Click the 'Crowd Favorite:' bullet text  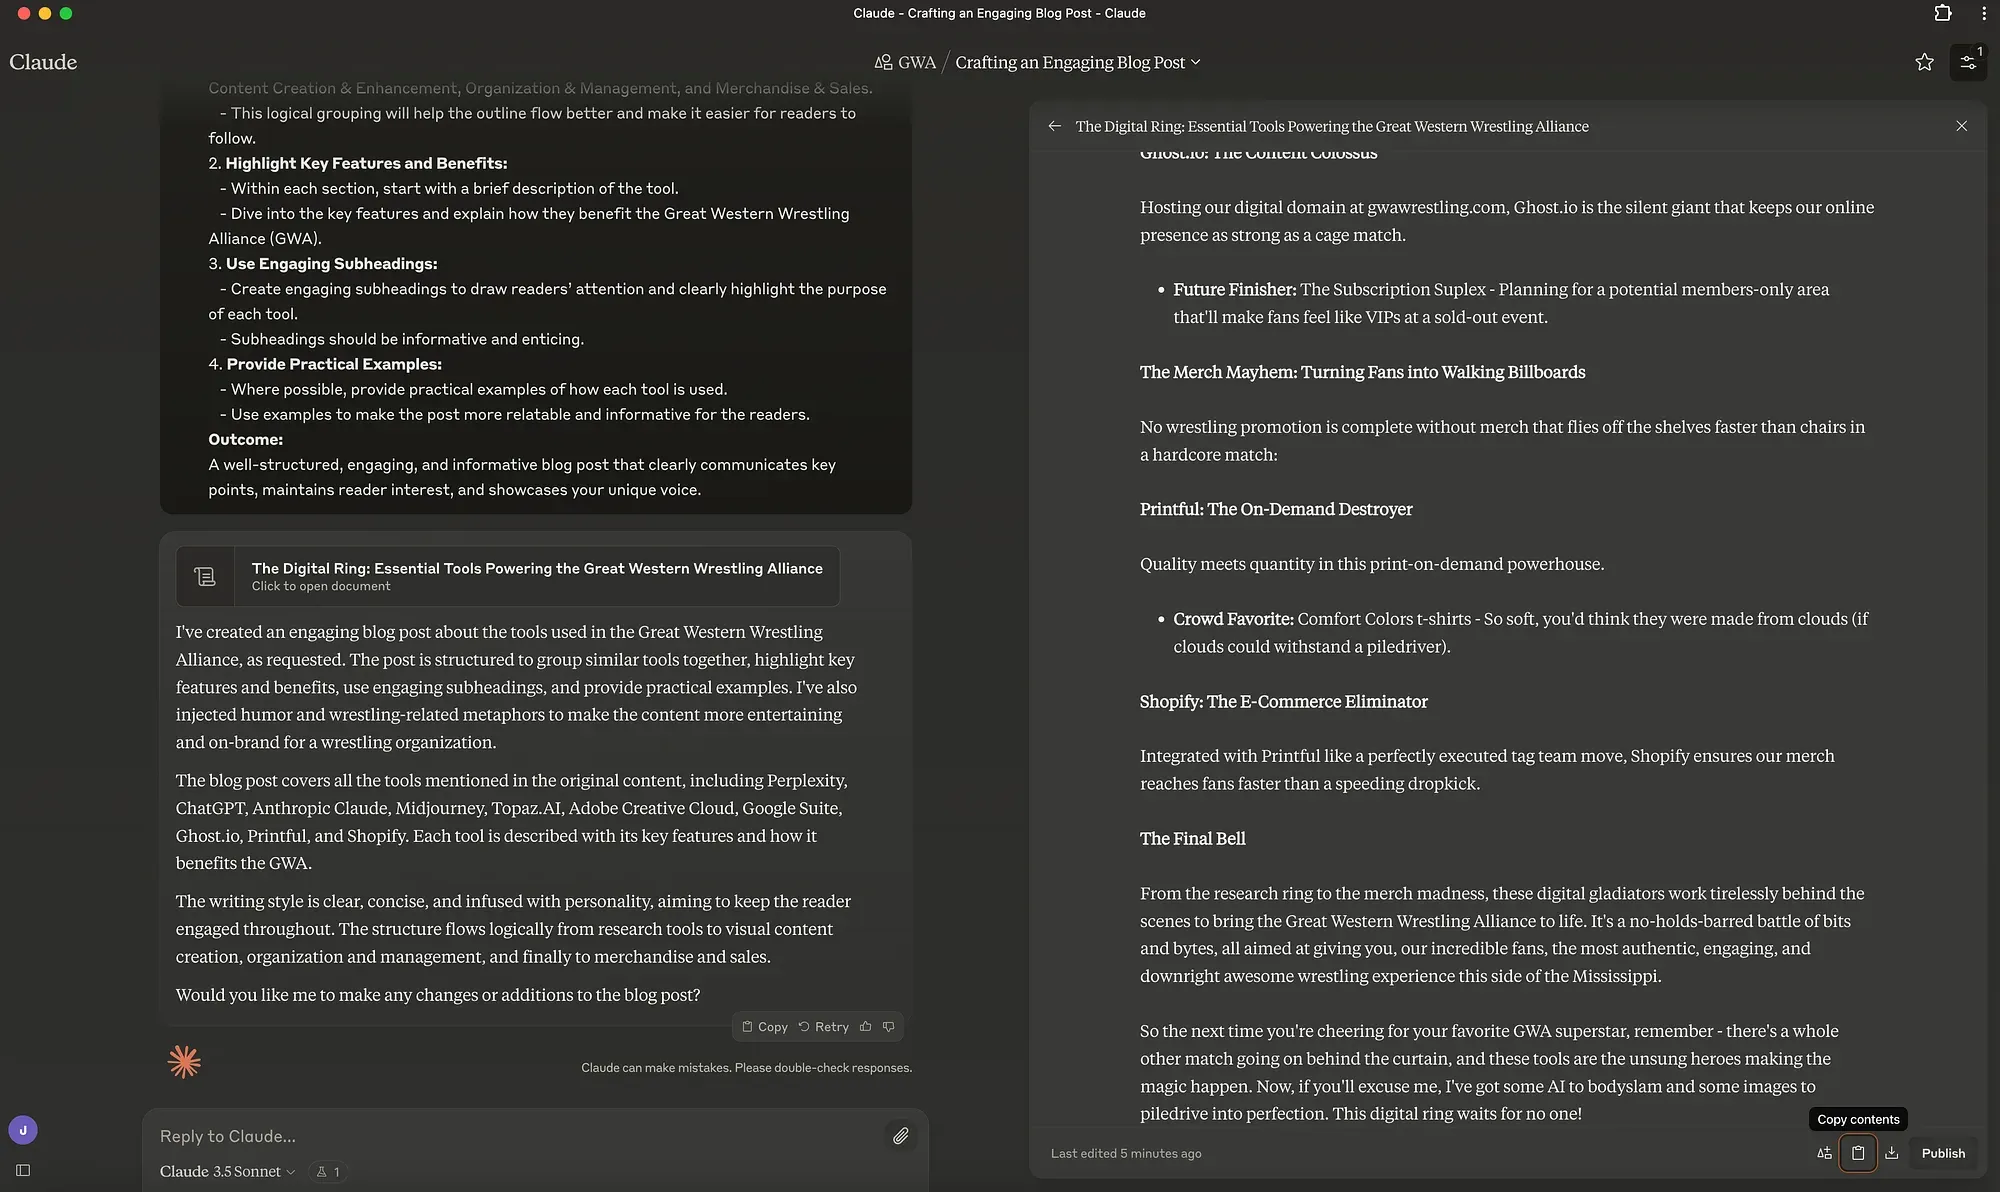tap(1233, 619)
